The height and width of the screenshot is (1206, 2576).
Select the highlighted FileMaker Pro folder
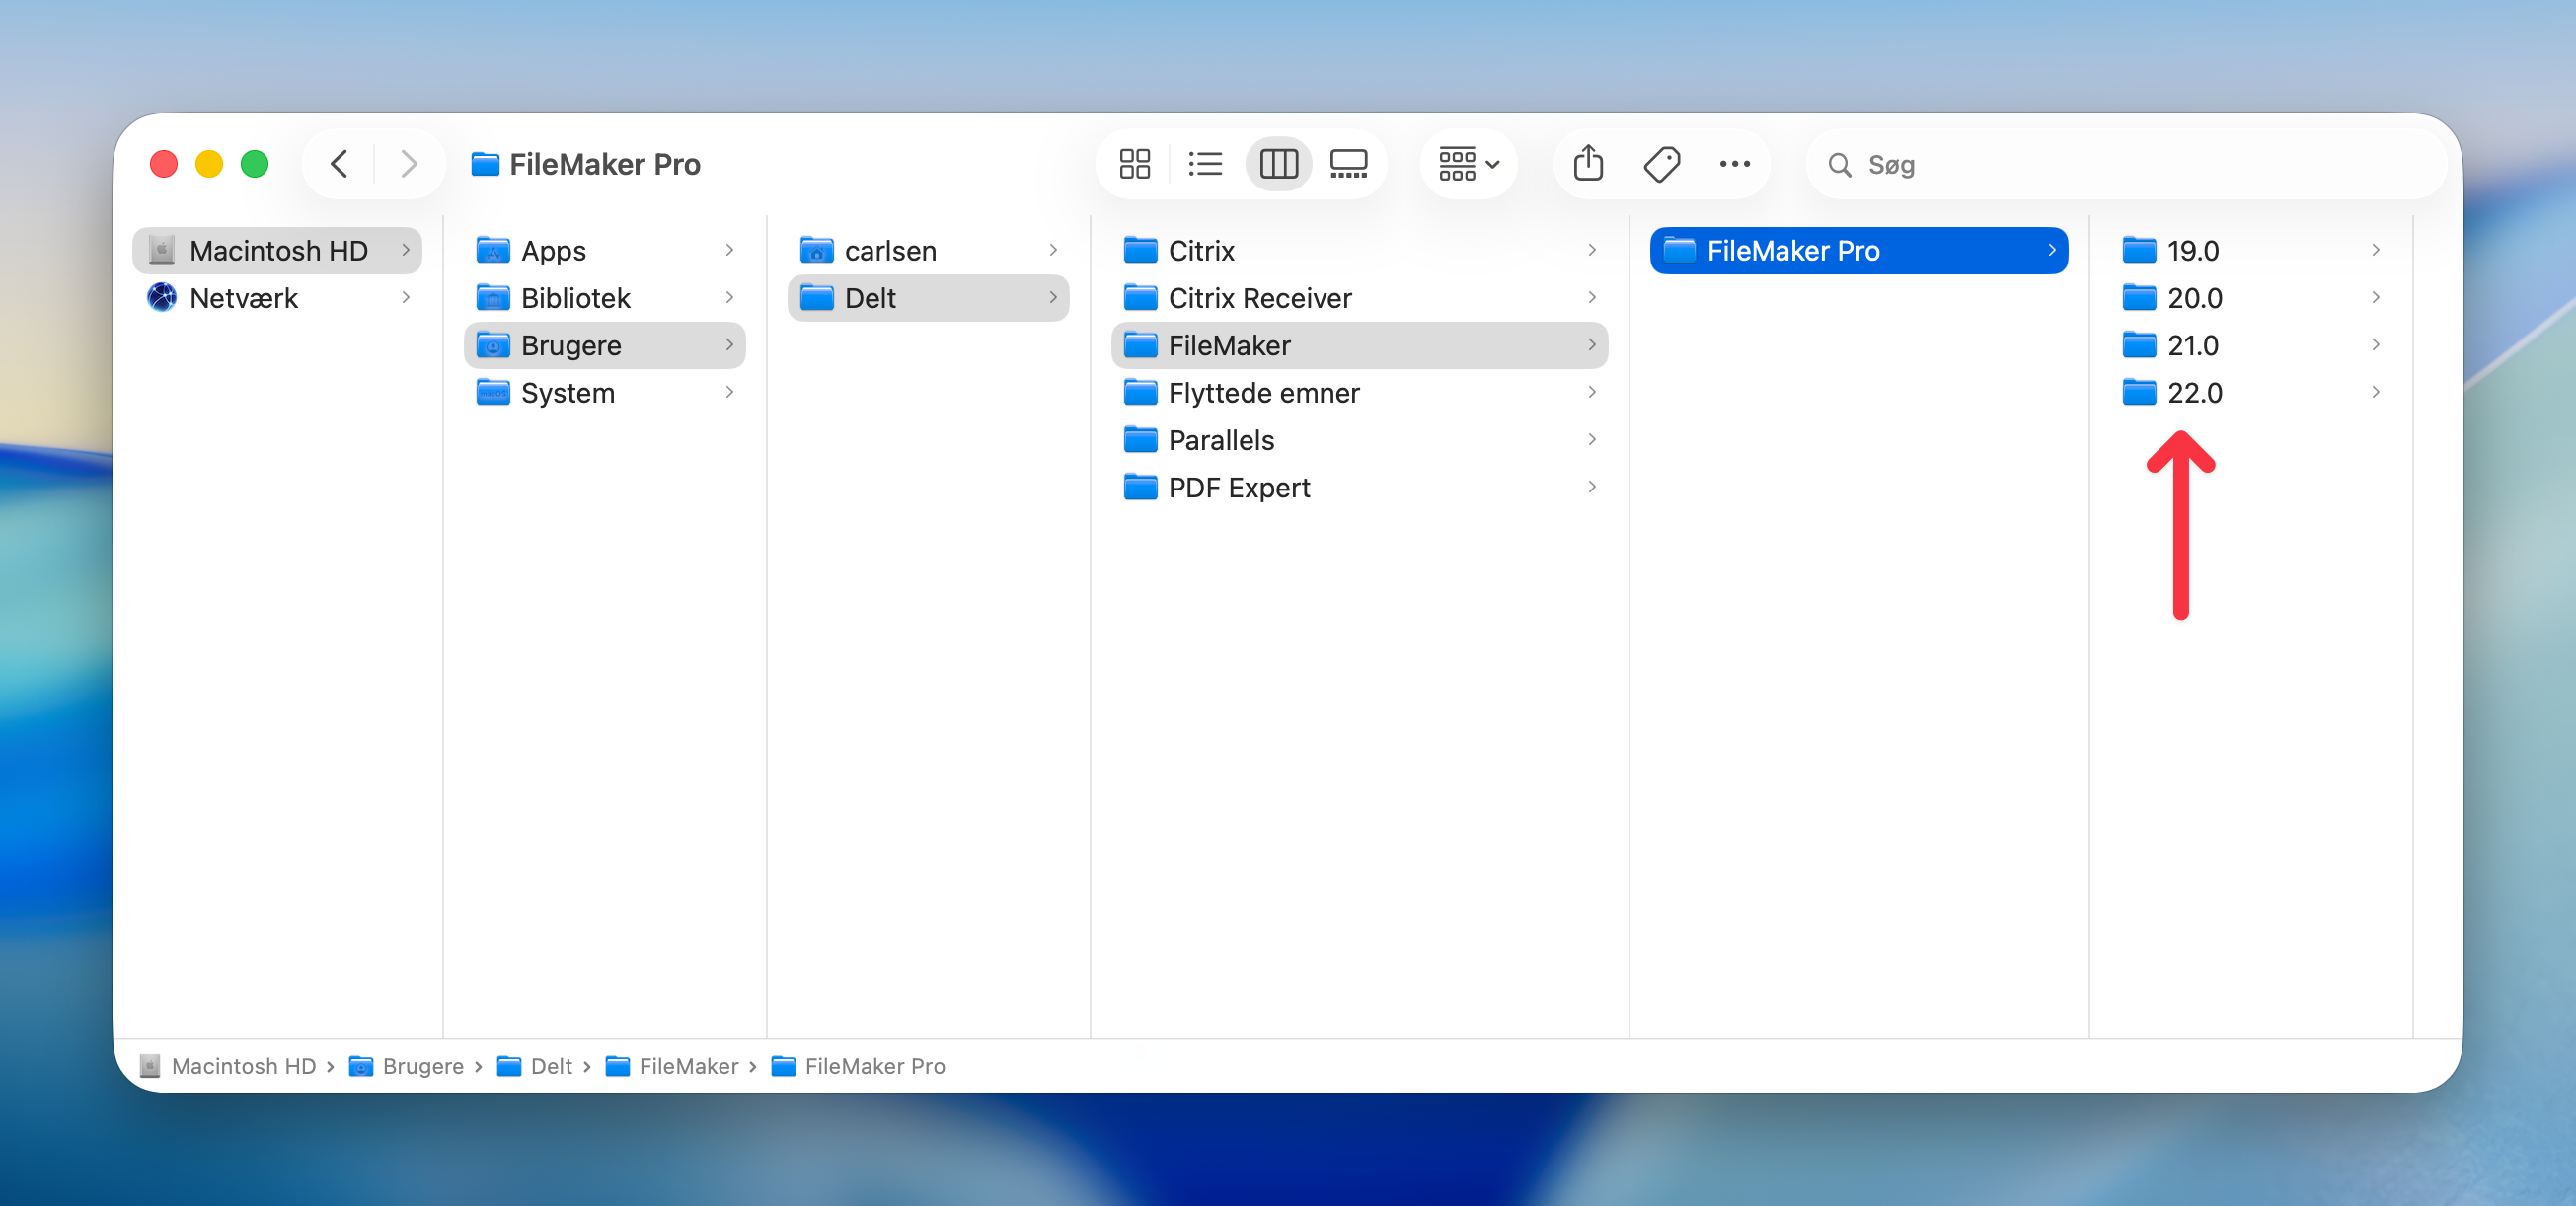(x=1859, y=250)
